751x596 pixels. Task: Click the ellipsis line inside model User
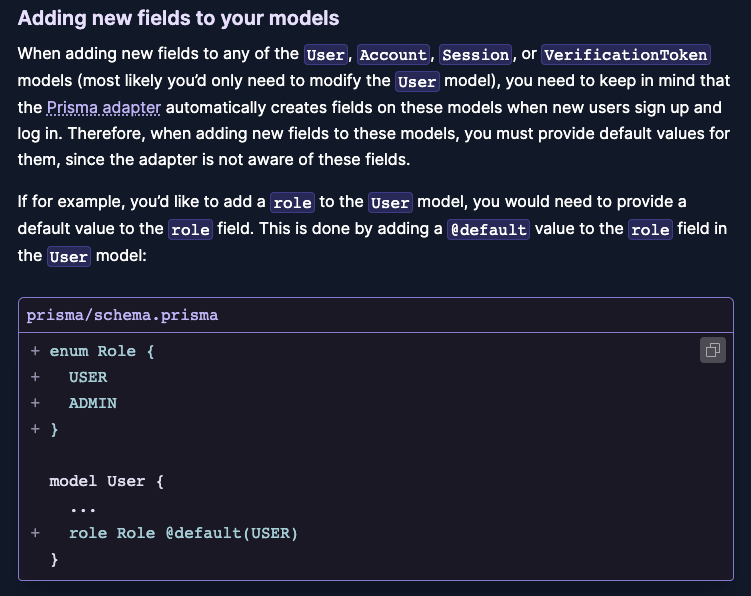click(83, 507)
